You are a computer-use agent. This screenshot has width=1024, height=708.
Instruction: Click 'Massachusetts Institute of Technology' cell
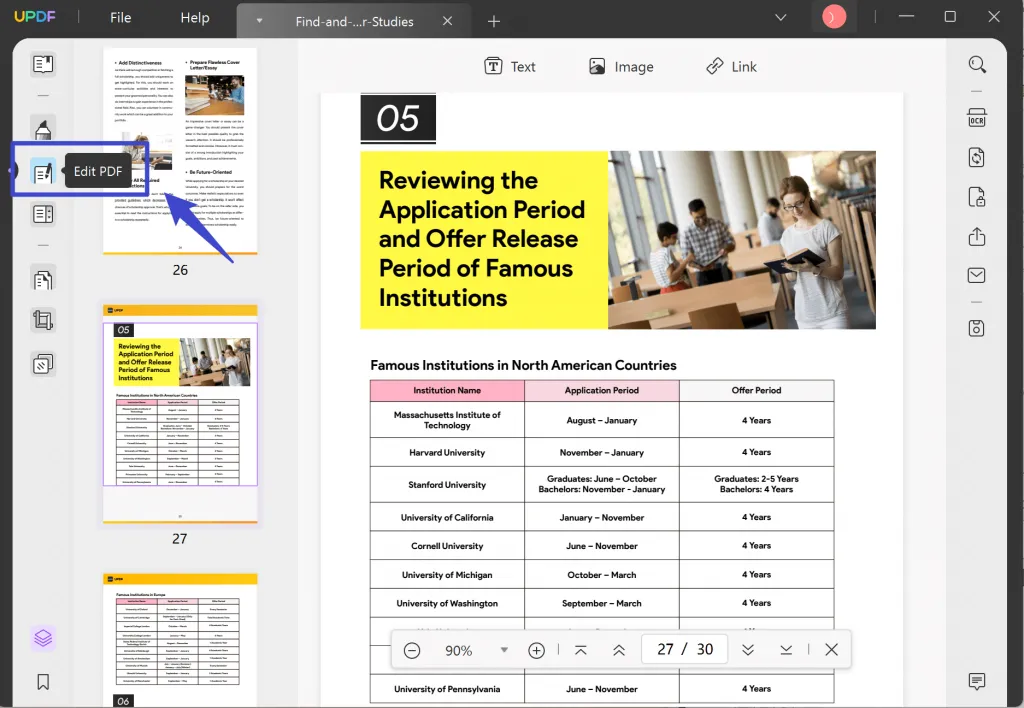coord(447,420)
